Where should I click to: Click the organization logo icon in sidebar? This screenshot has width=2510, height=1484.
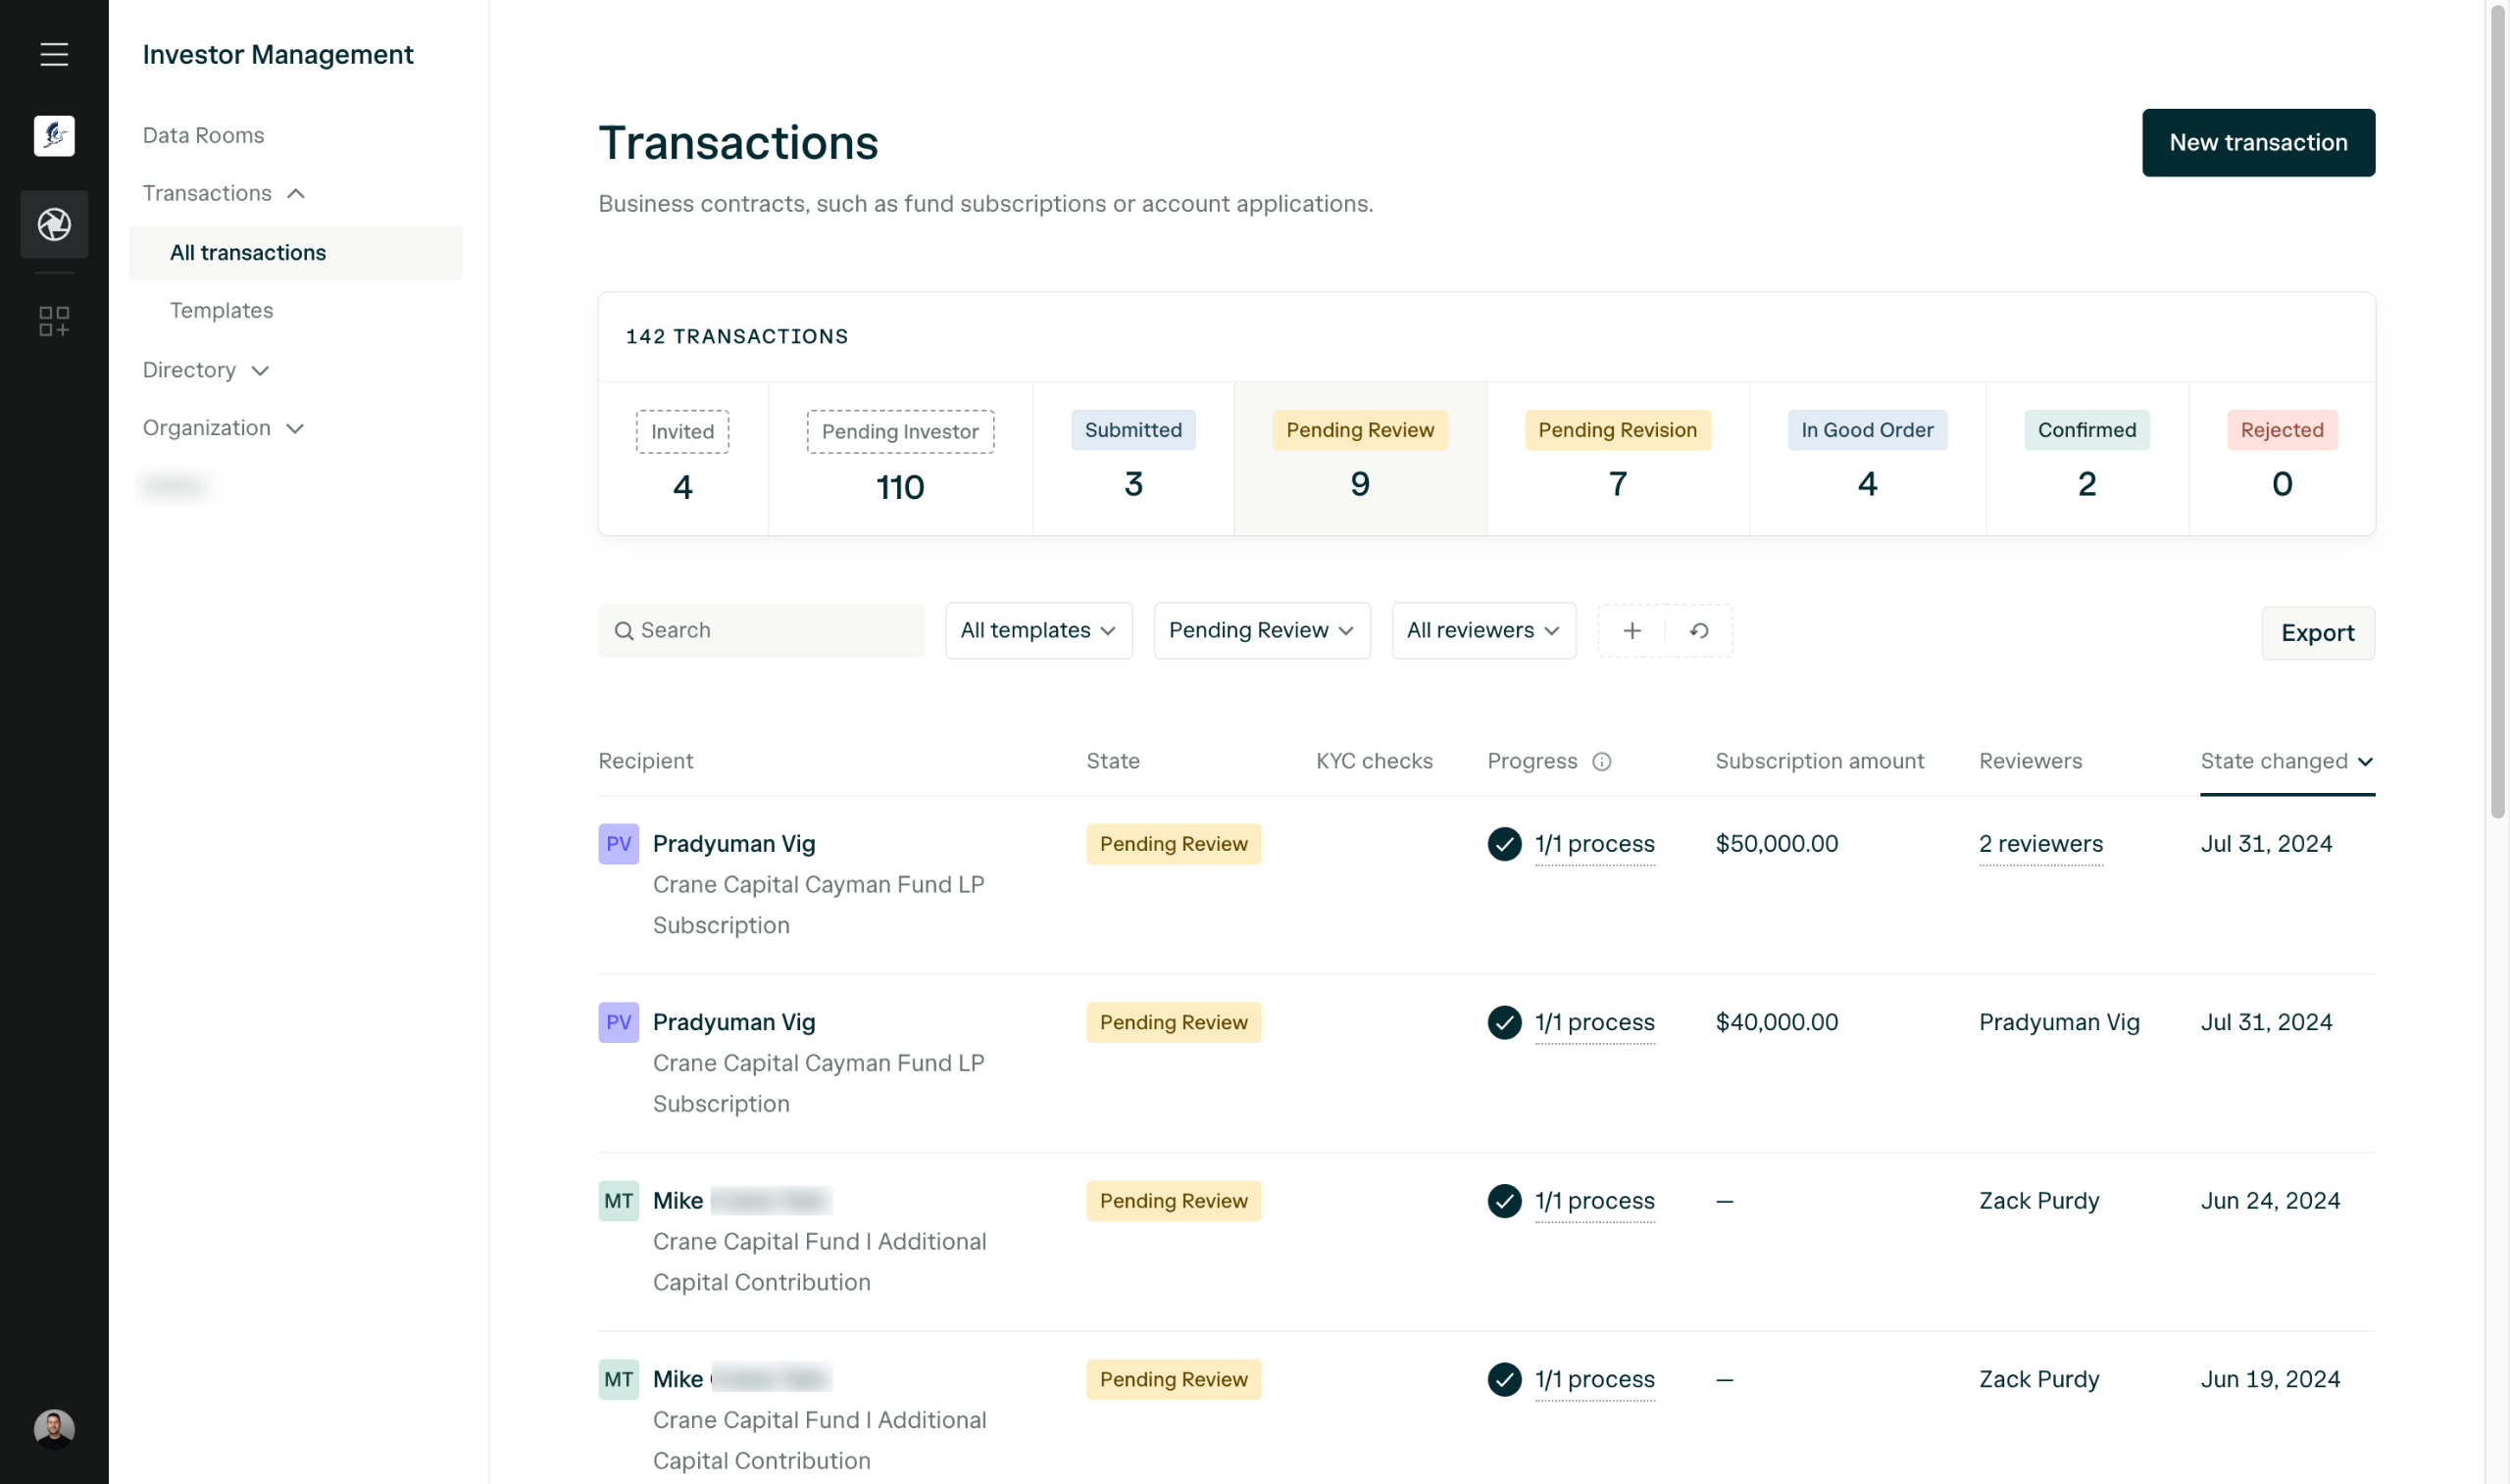click(54, 136)
